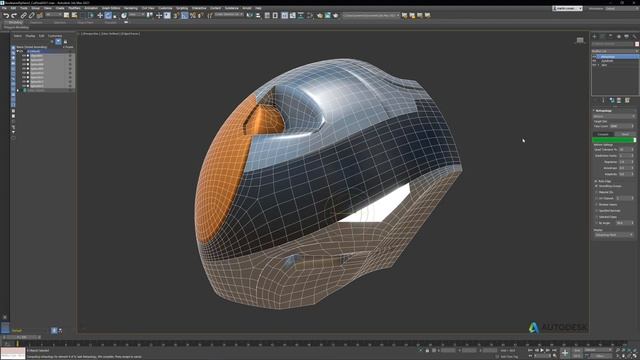Screen dimensions: 640x360
Task: Select the Box entry in modifier stack
Action: coord(604,65)
